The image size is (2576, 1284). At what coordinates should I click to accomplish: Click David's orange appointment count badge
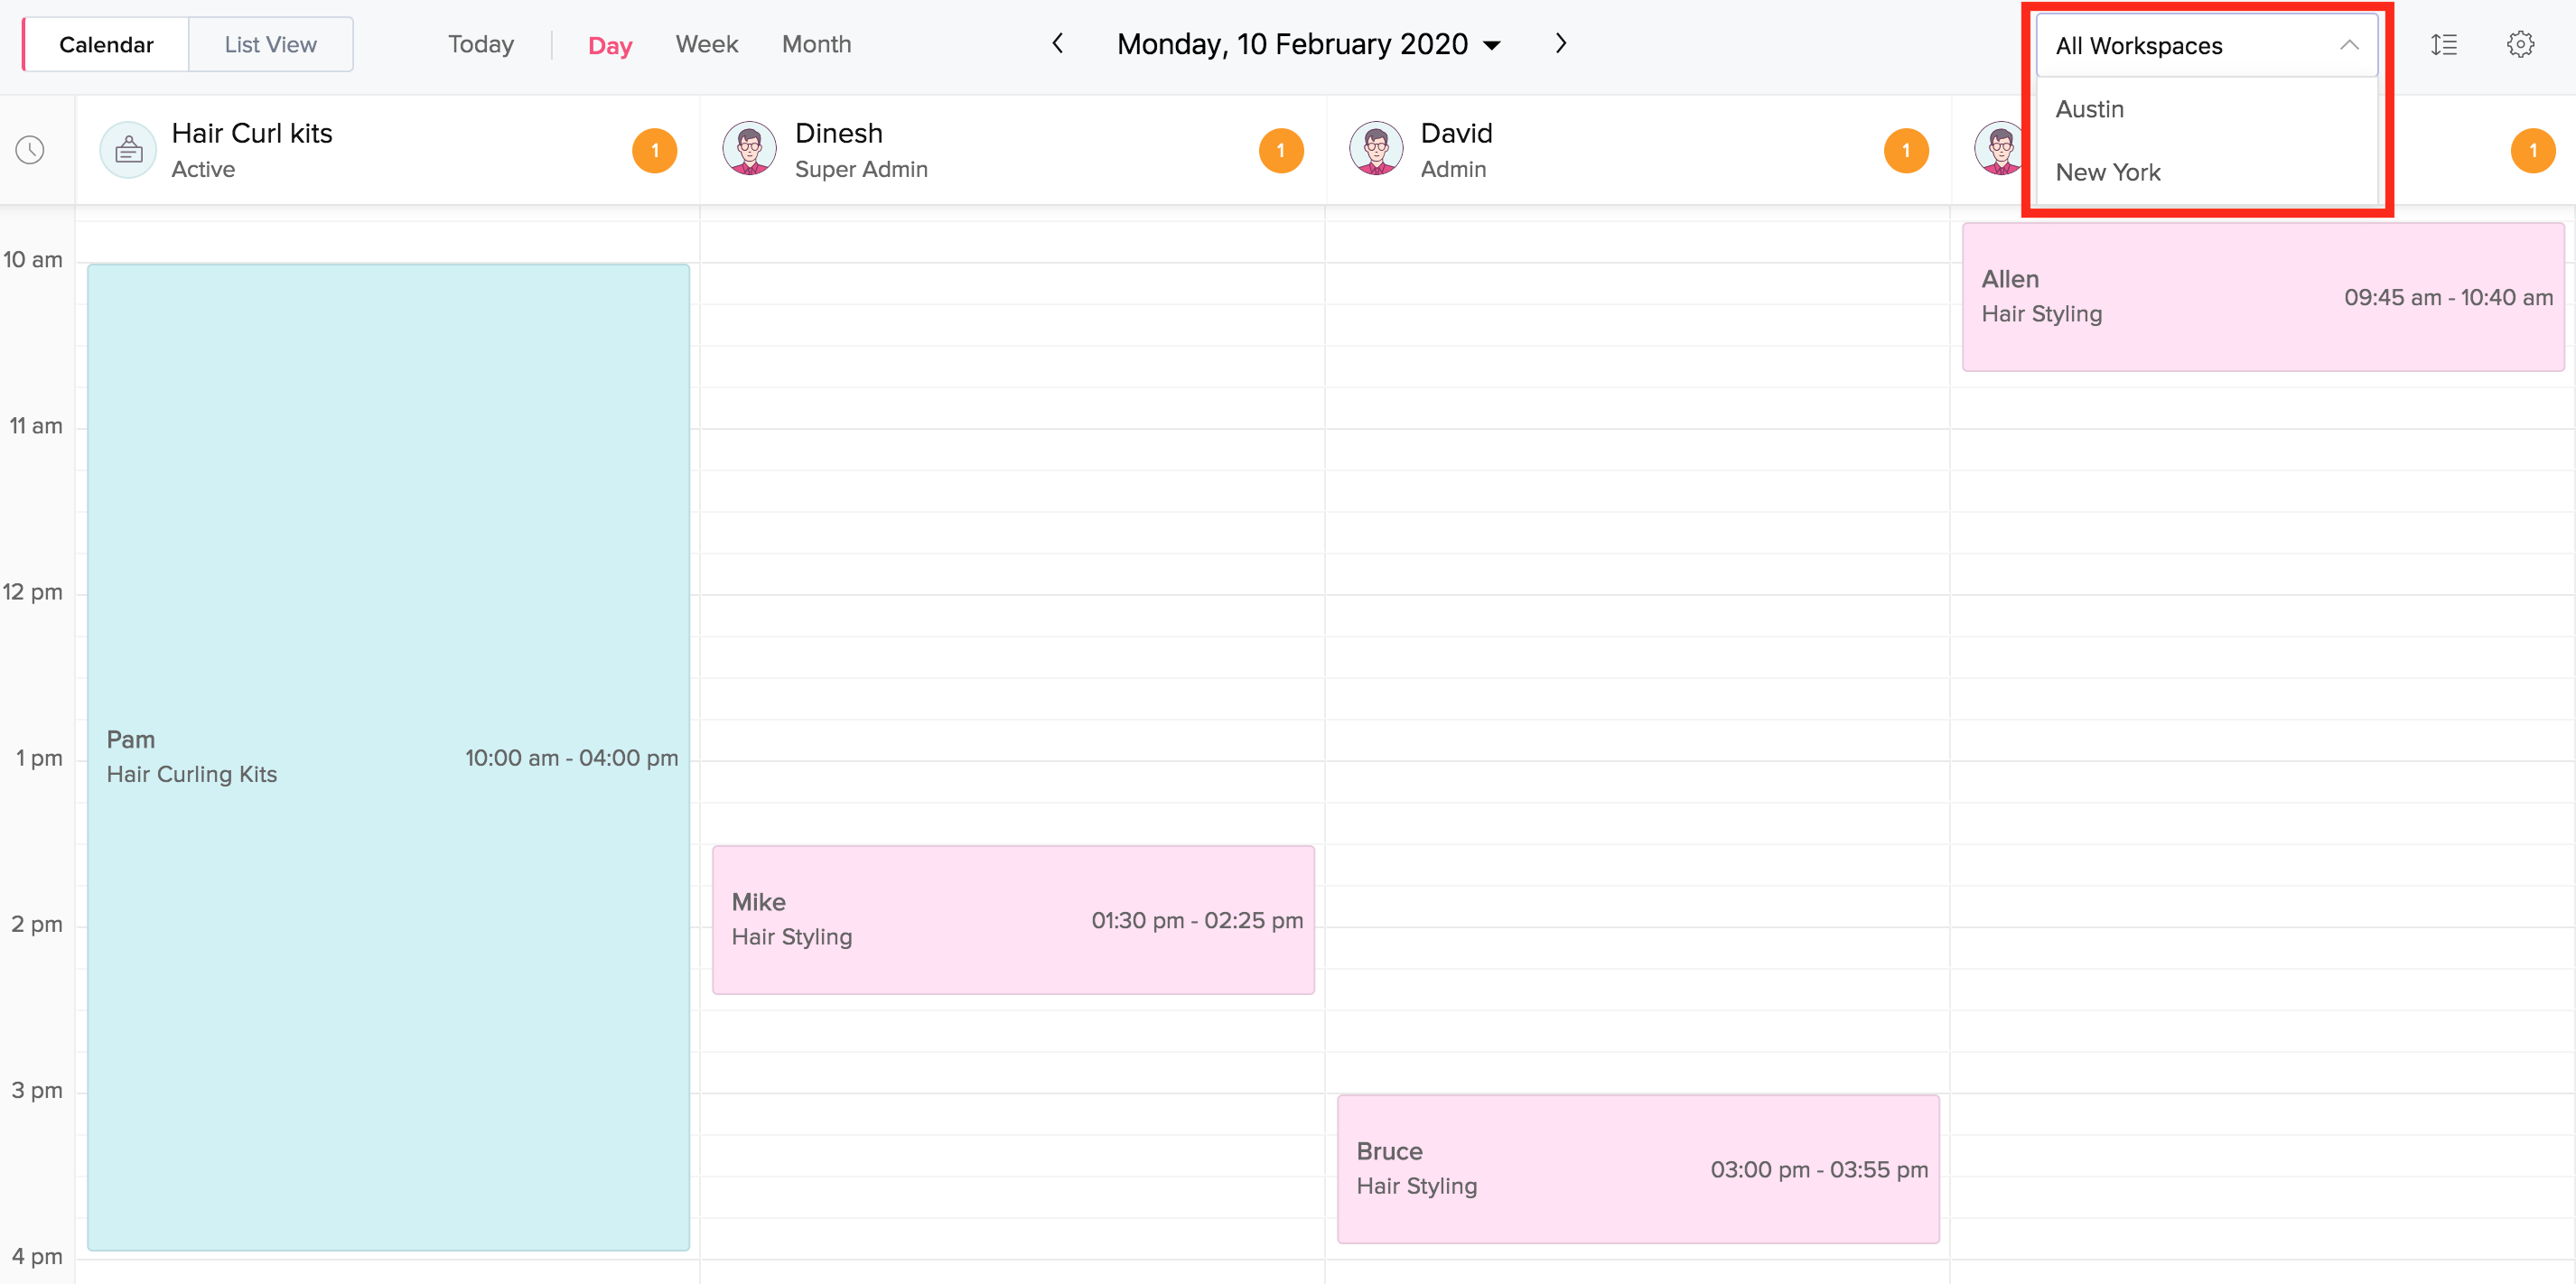point(1905,151)
